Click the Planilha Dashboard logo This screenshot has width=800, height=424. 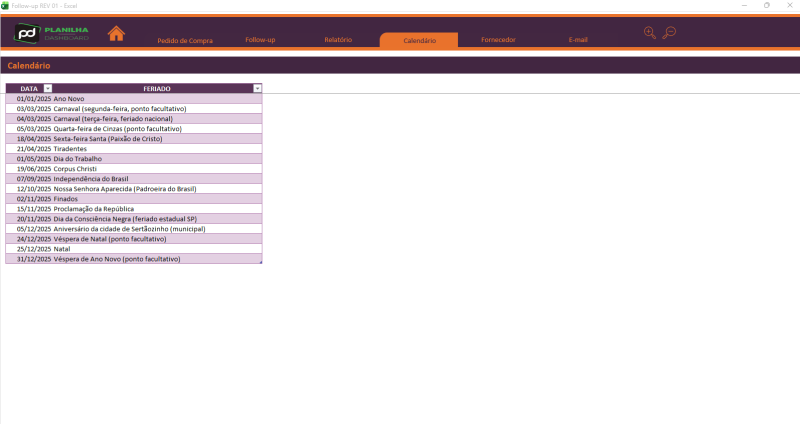pyautogui.click(x=52, y=34)
